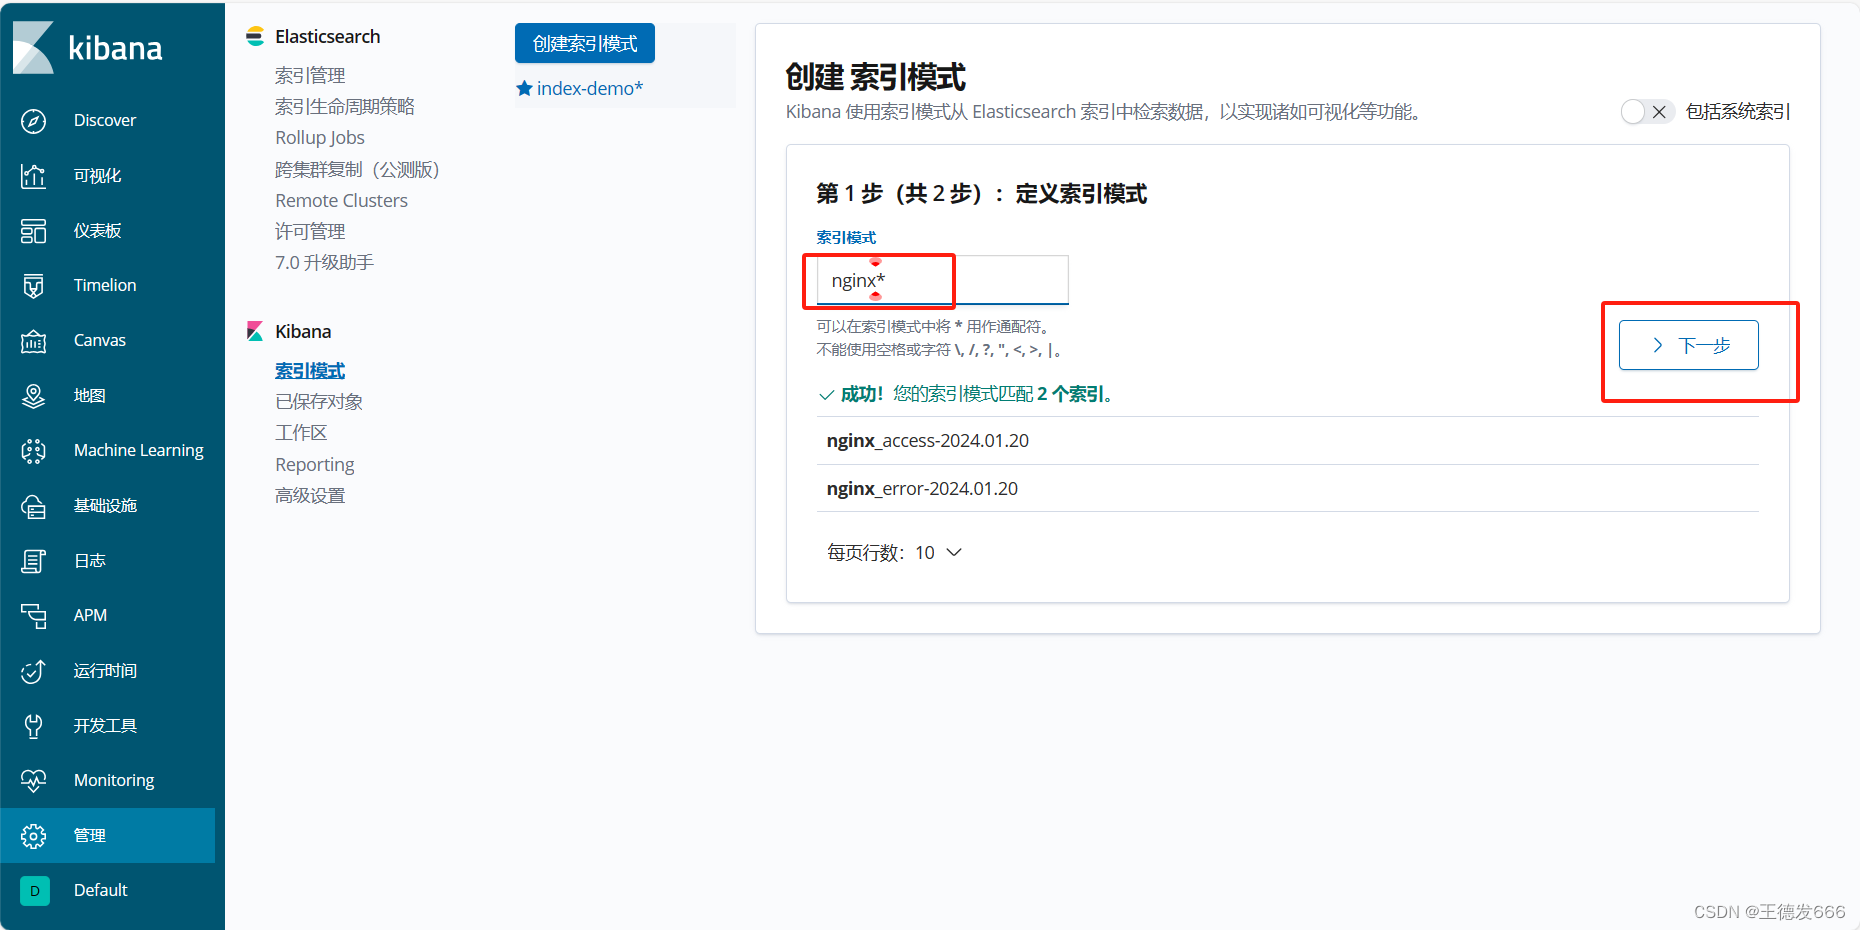Image resolution: width=1860 pixels, height=930 pixels.
Task: Click the 地图 map icon
Action: pyautogui.click(x=33, y=396)
